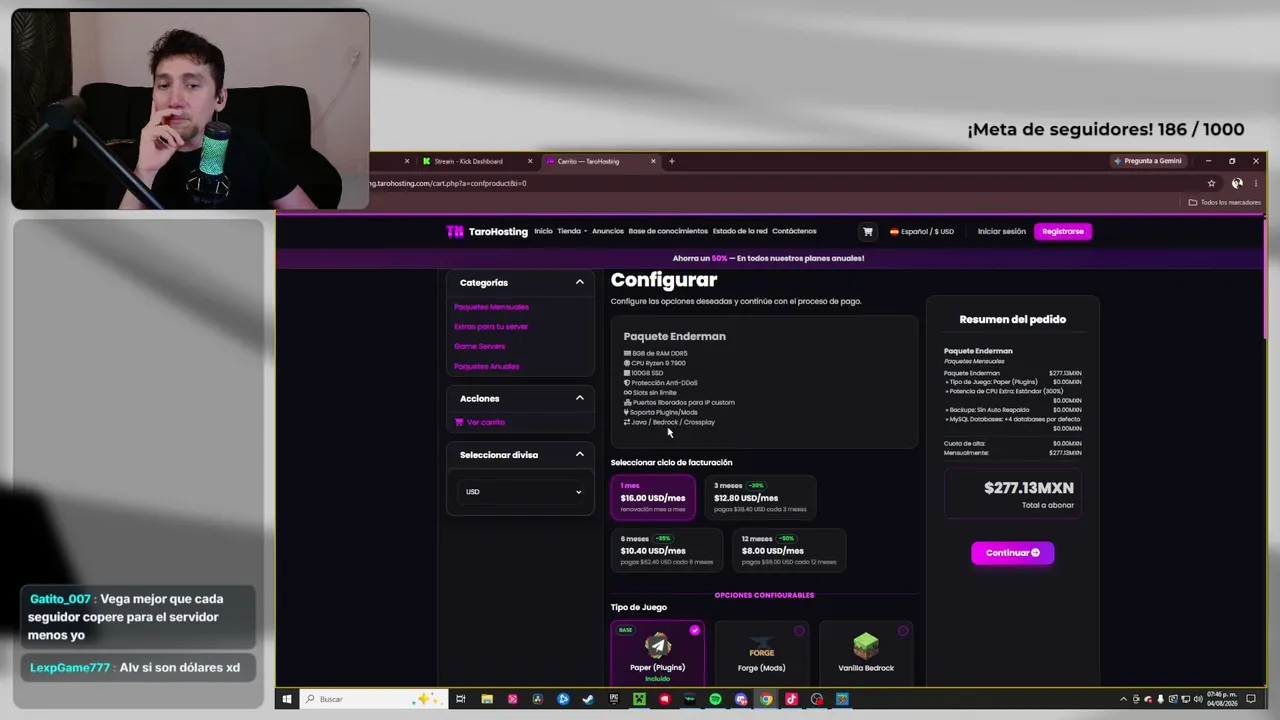Viewport: 1280px width, 720px height.
Task: Show hidden system tray icons
Action: point(1123,699)
